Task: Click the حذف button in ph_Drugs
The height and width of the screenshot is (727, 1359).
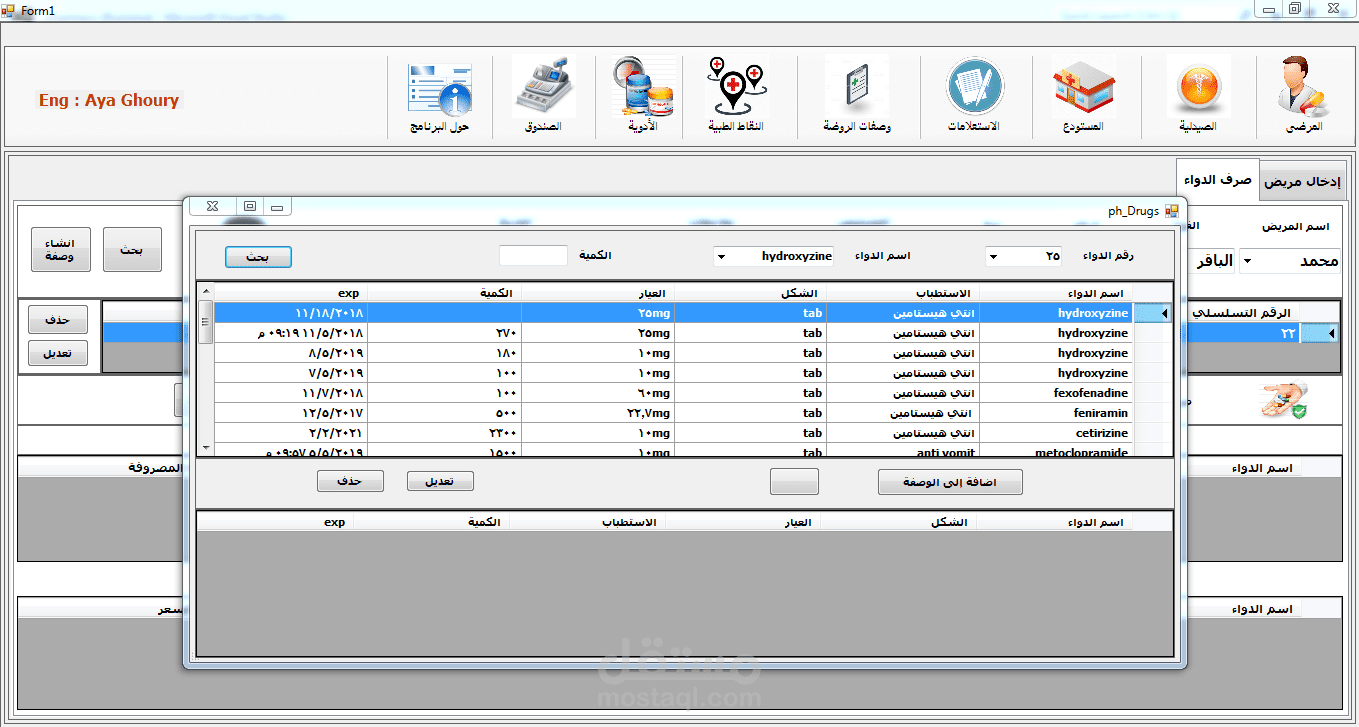Action: click(350, 481)
